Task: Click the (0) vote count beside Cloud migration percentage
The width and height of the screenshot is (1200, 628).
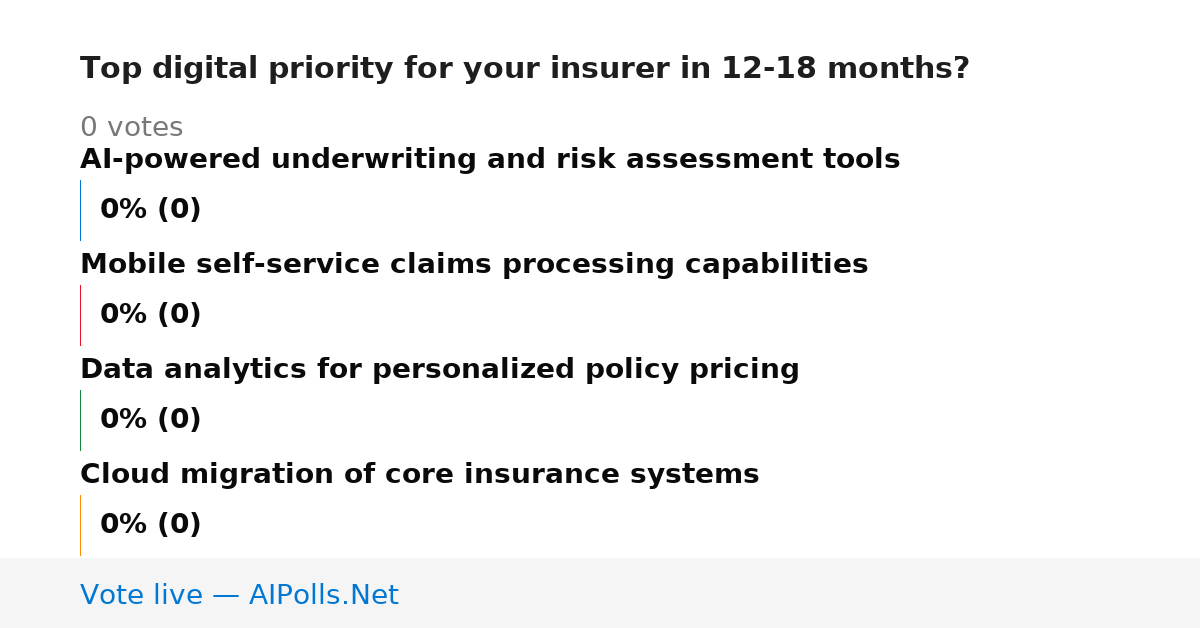Action: coord(179,525)
